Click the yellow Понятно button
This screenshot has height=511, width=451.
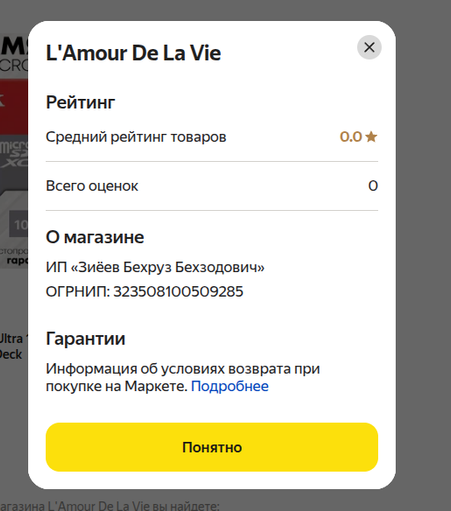coord(212,447)
